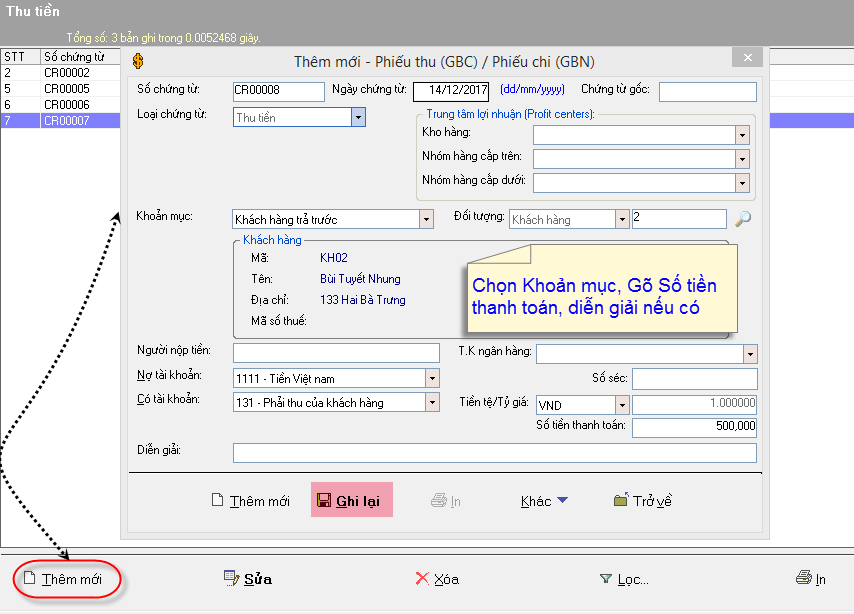
Task: Click Thêm mới button inside the dialog
Action: click(250, 501)
